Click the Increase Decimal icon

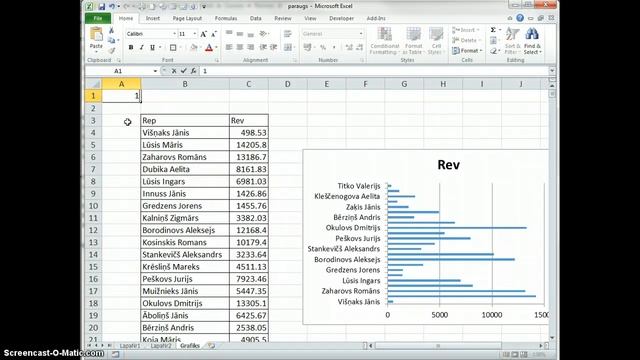point(349,48)
